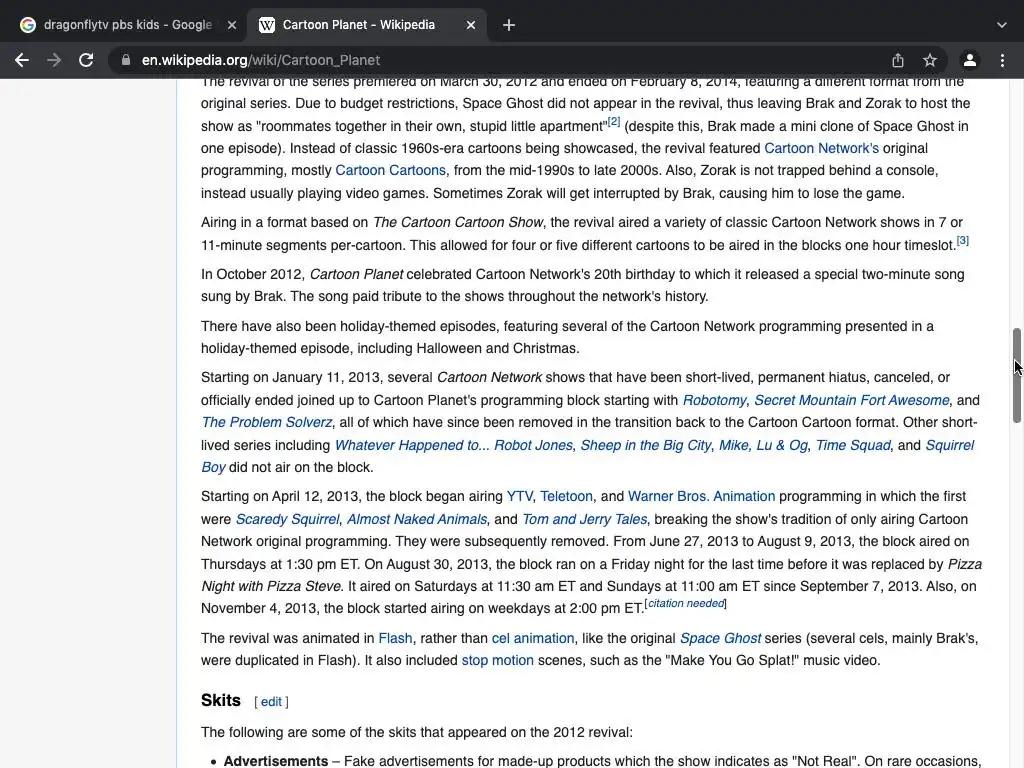
Task: Click the browser forward arrow
Action: coord(54,60)
